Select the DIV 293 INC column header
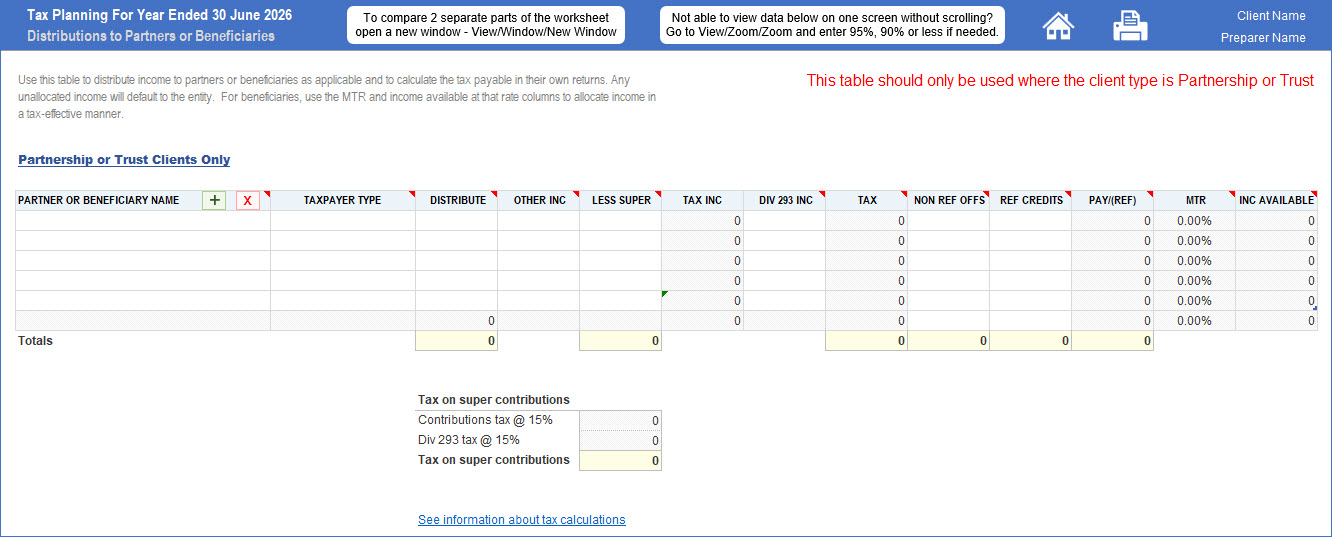This screenshot has height=537, width=1332. click(785, 200)
